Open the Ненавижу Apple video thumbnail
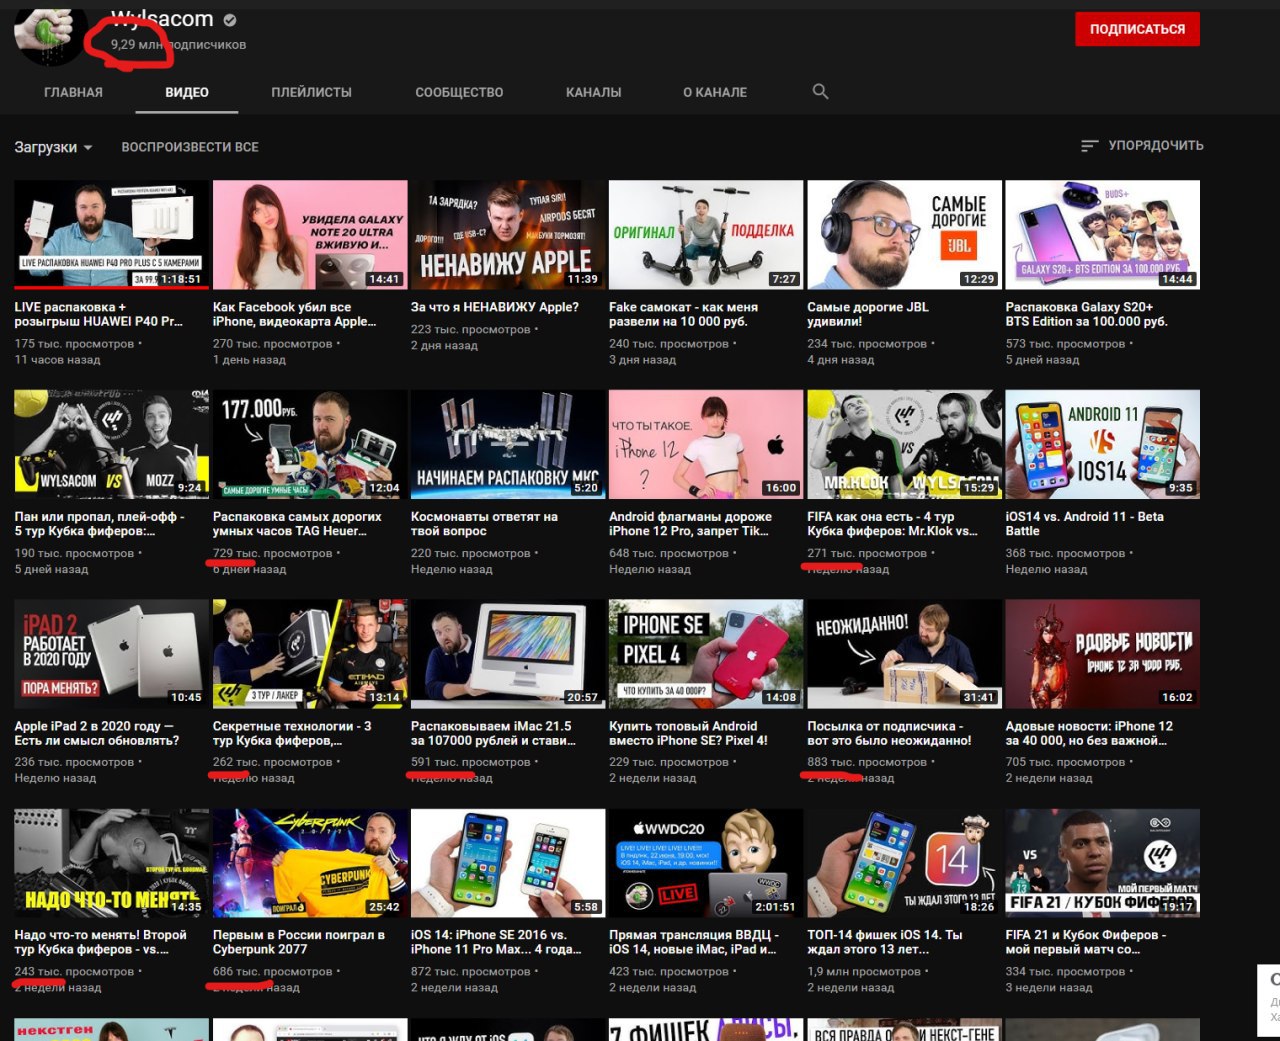The image size is (1280, 1041). [508, 235]
